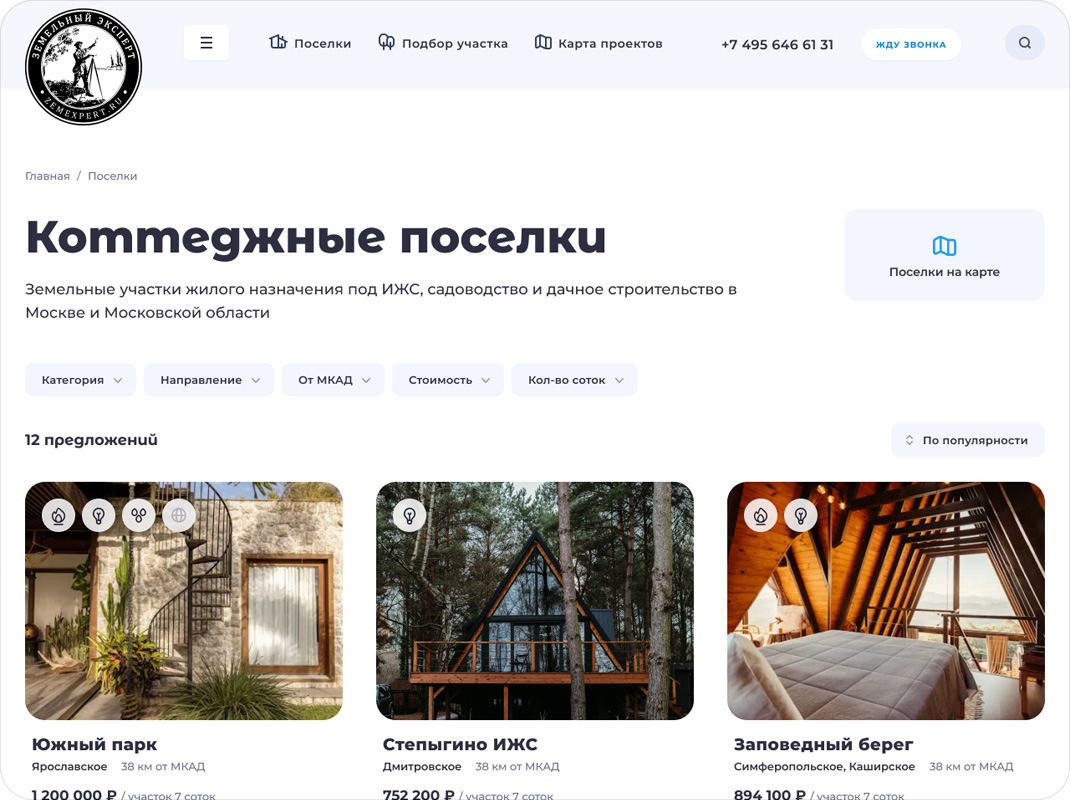Open the Степыгино ИЖС listing photo
The width and height of the screenshot is (1070, 800).
535,600
